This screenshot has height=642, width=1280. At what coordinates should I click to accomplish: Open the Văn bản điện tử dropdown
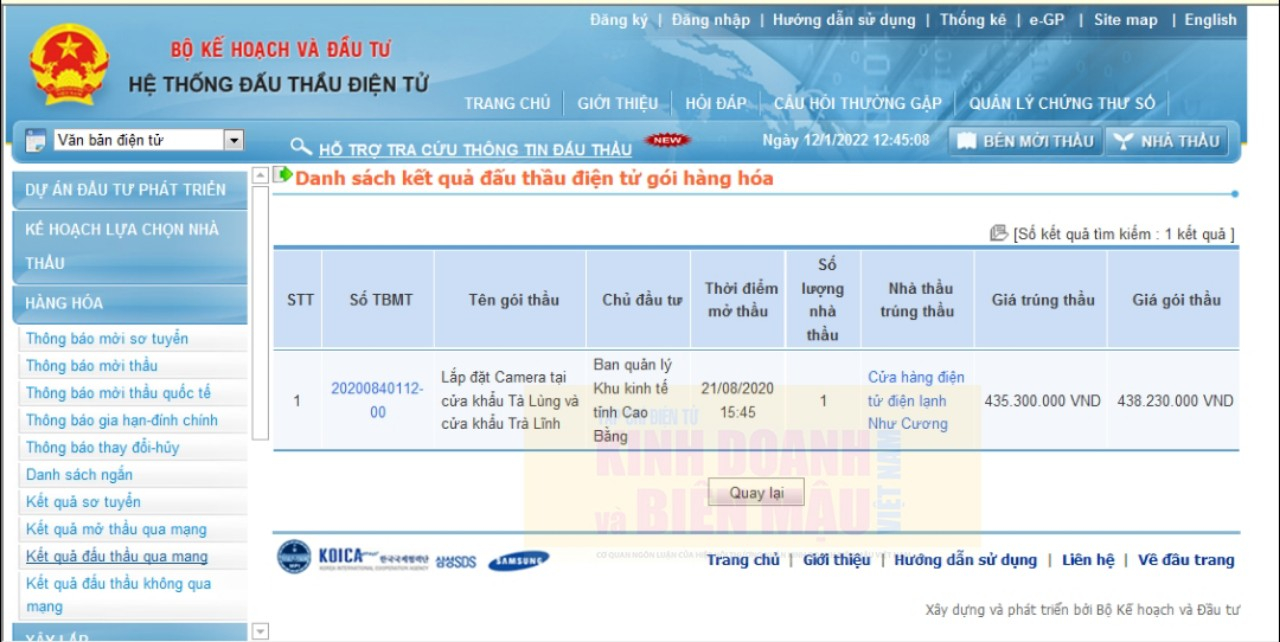pyautogui.click(x=234, y=141)
